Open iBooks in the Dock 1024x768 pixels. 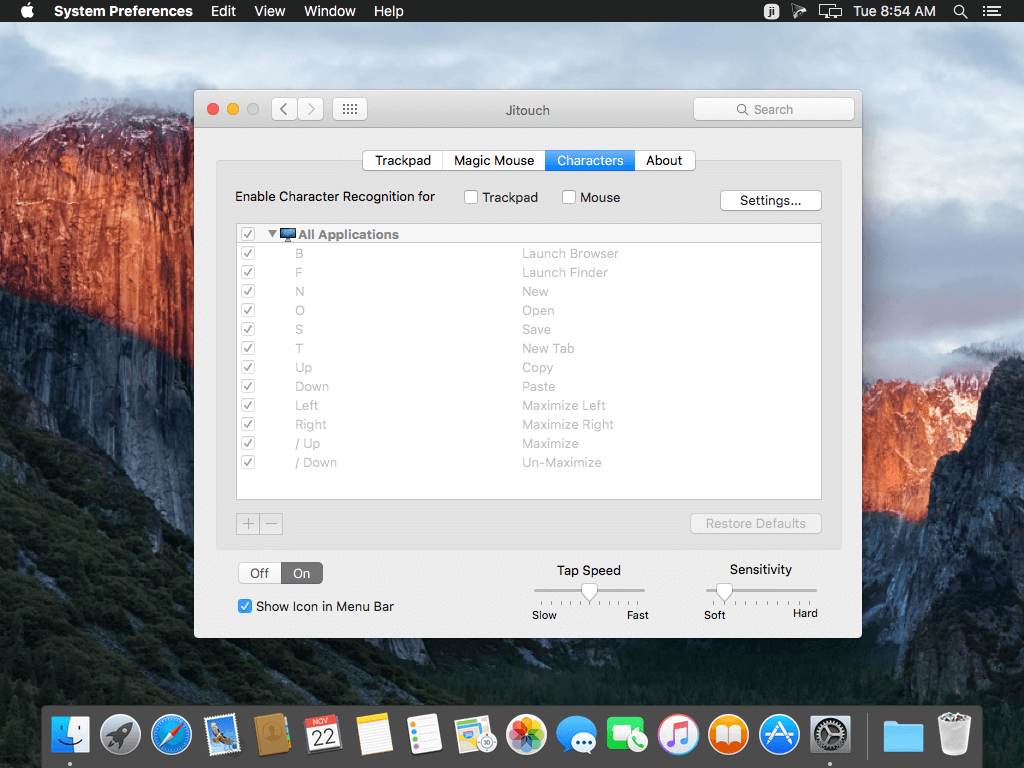pyautogui.click(x=728, y=734)
